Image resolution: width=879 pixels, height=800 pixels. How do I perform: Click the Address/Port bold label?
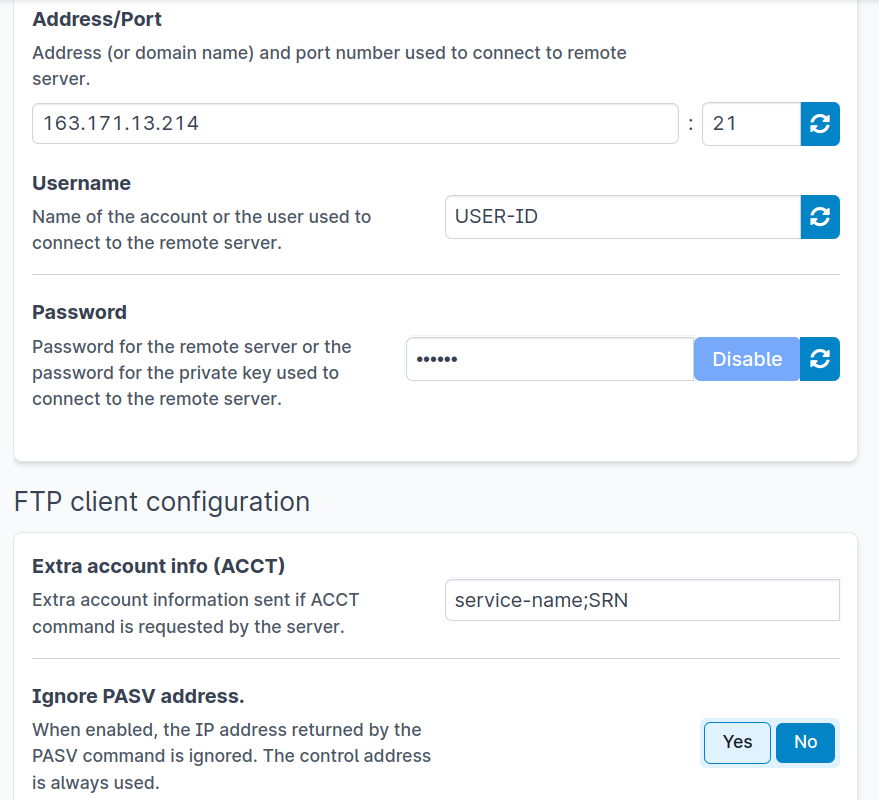coord(97,19)
